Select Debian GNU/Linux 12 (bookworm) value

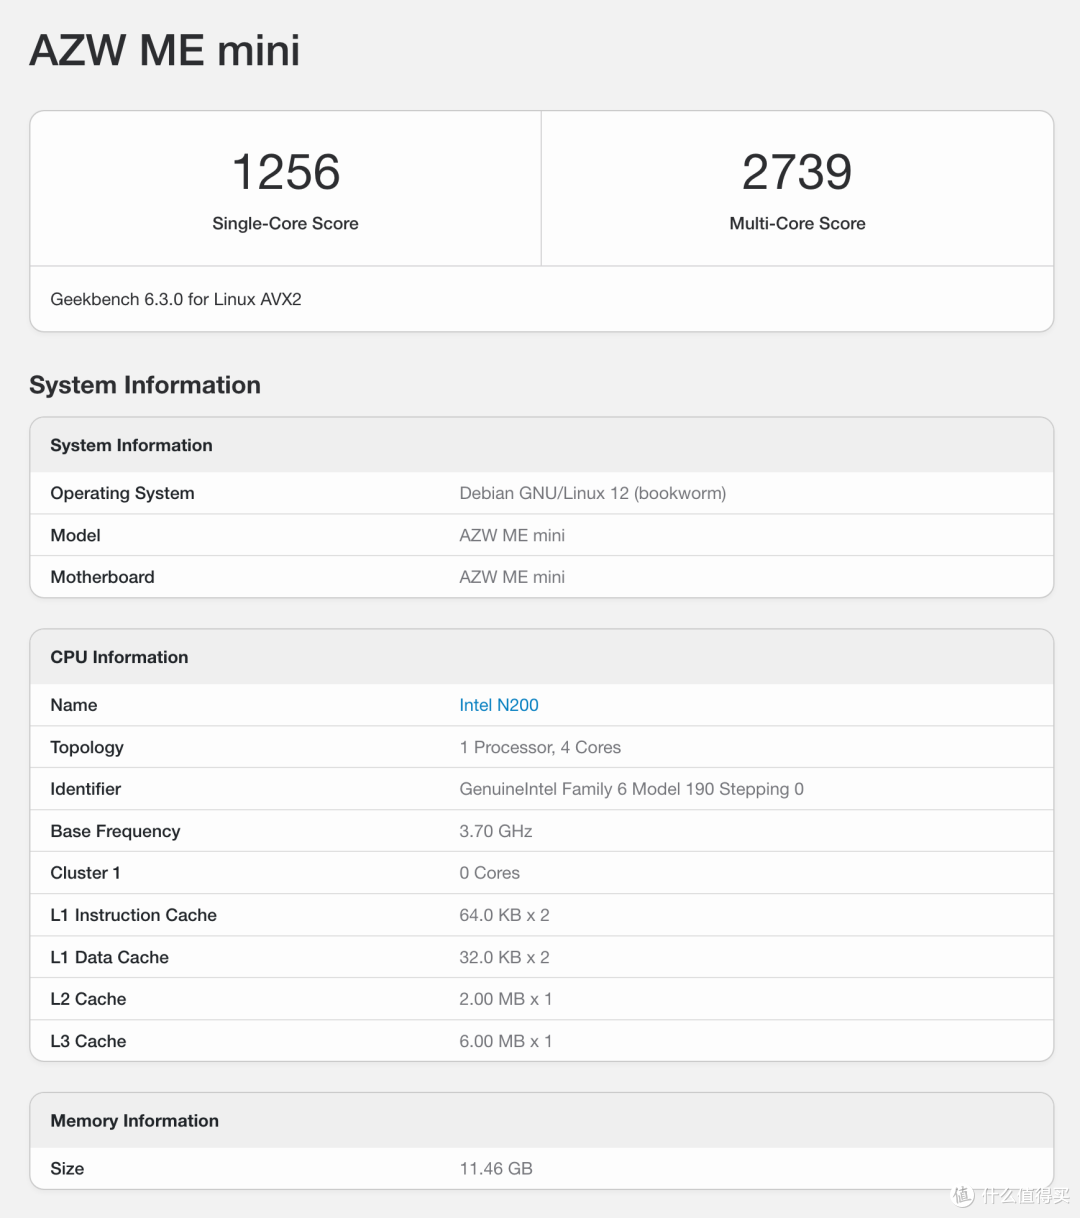pos(593,493)
